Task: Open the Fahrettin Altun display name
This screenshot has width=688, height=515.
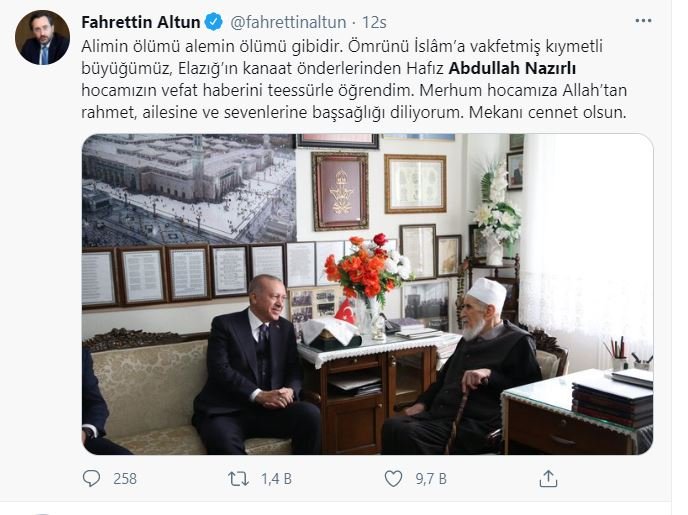Action: [141, 22]
